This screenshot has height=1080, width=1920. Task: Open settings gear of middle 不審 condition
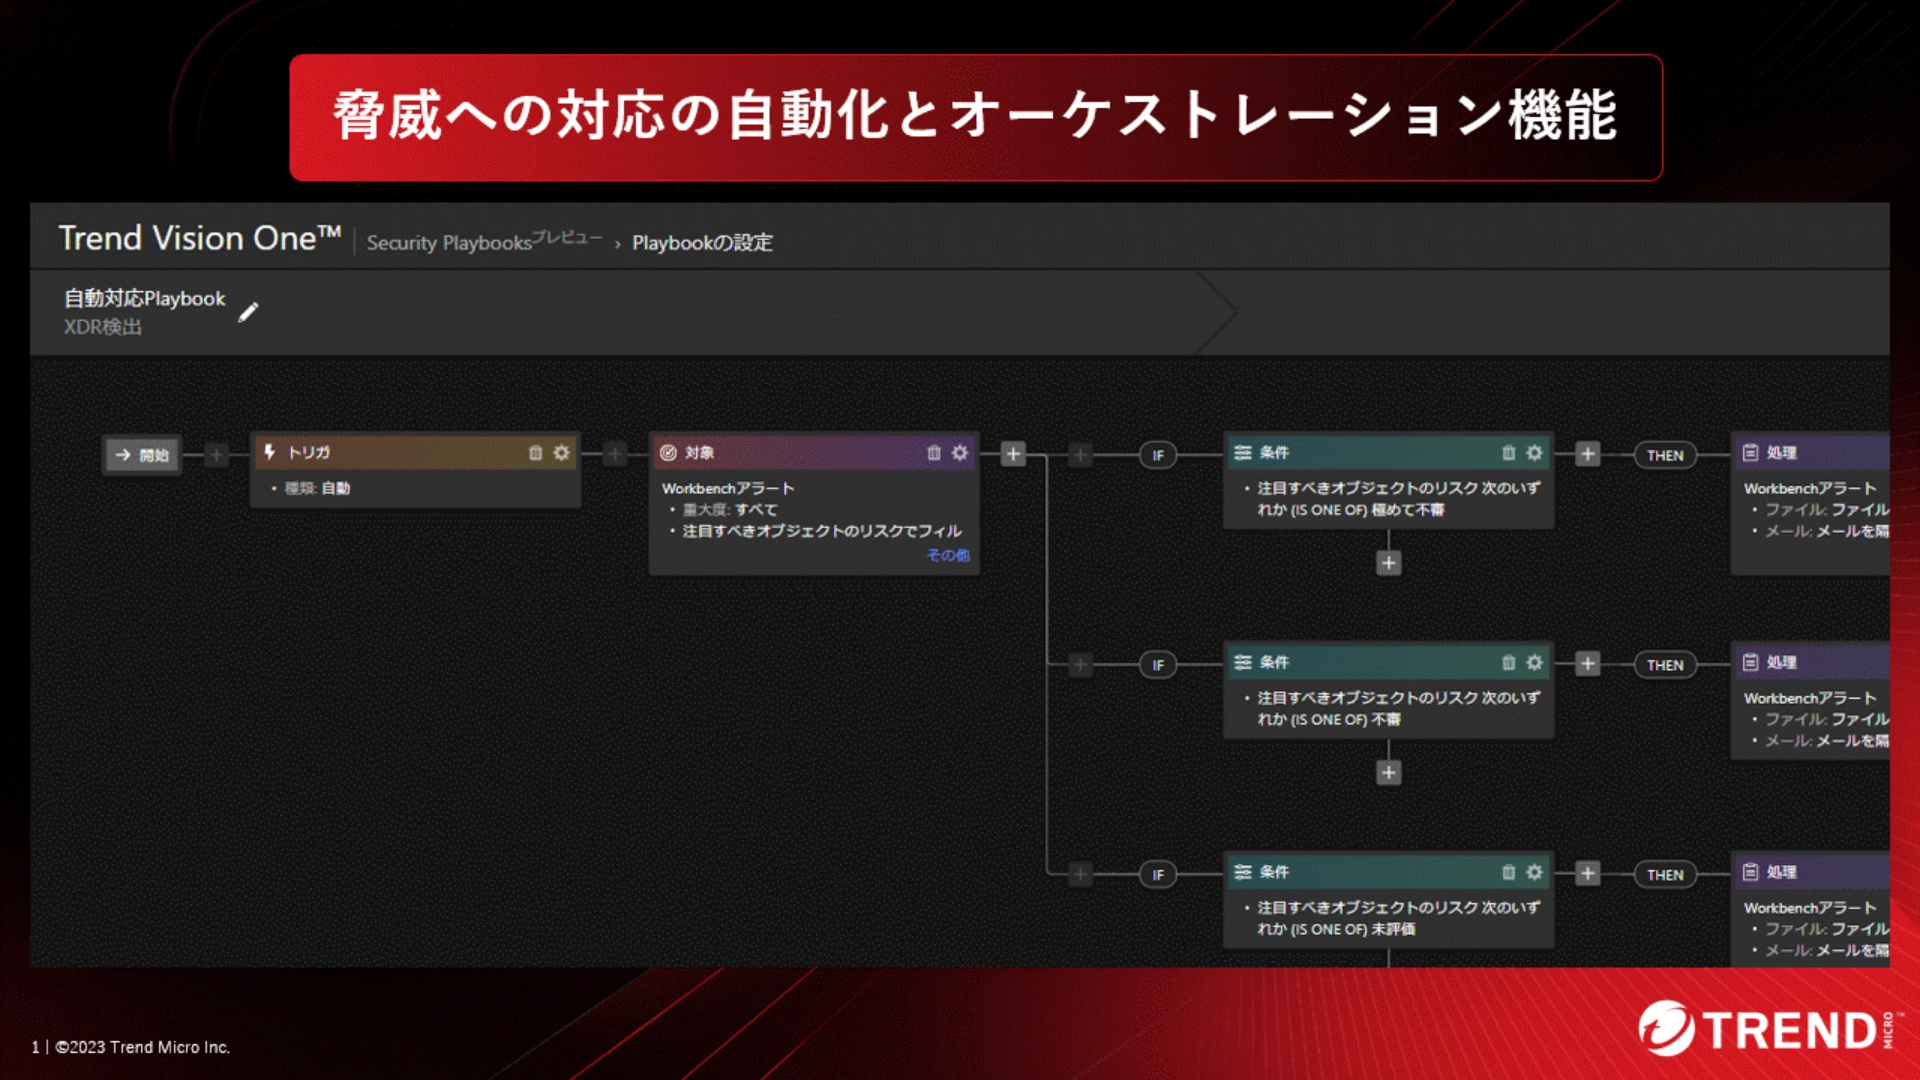[1534, 663]
